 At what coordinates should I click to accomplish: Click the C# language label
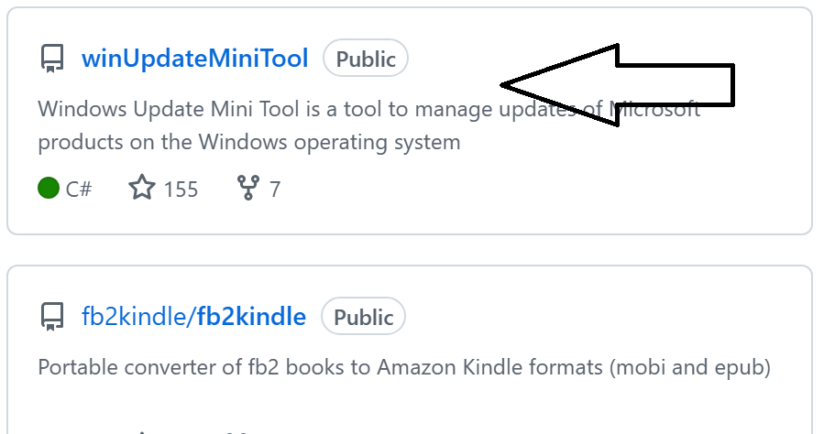(x=79, y=188)
